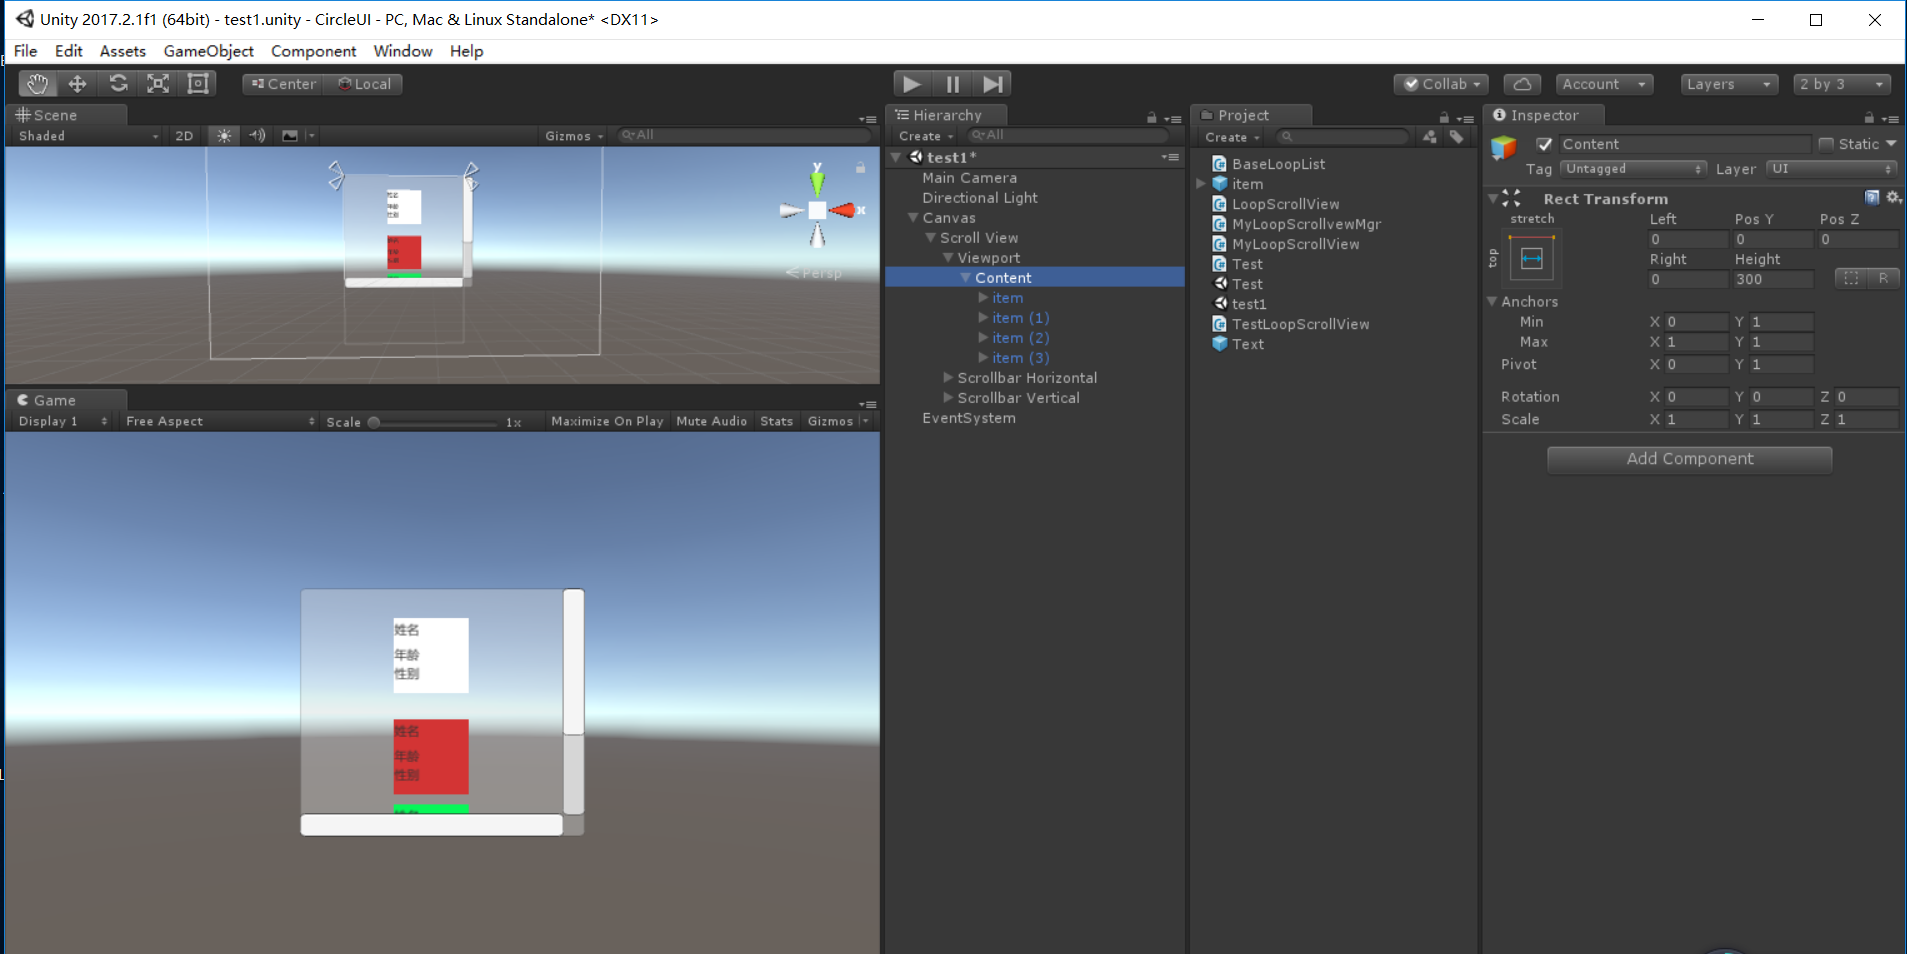
Task: Toggle Maximize On Play
Action: point(607,421)
